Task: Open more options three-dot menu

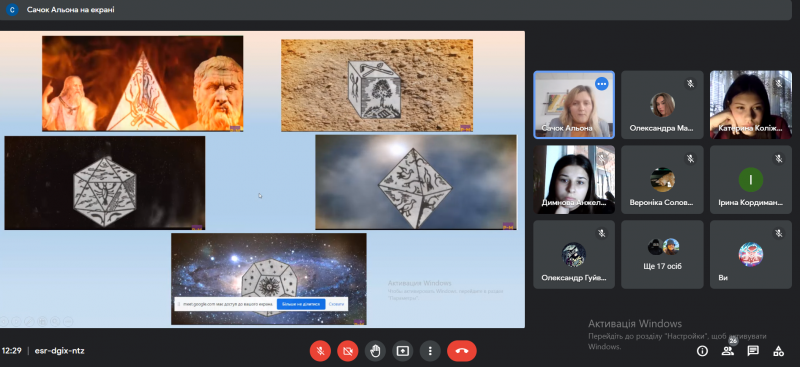Action: 430,351
